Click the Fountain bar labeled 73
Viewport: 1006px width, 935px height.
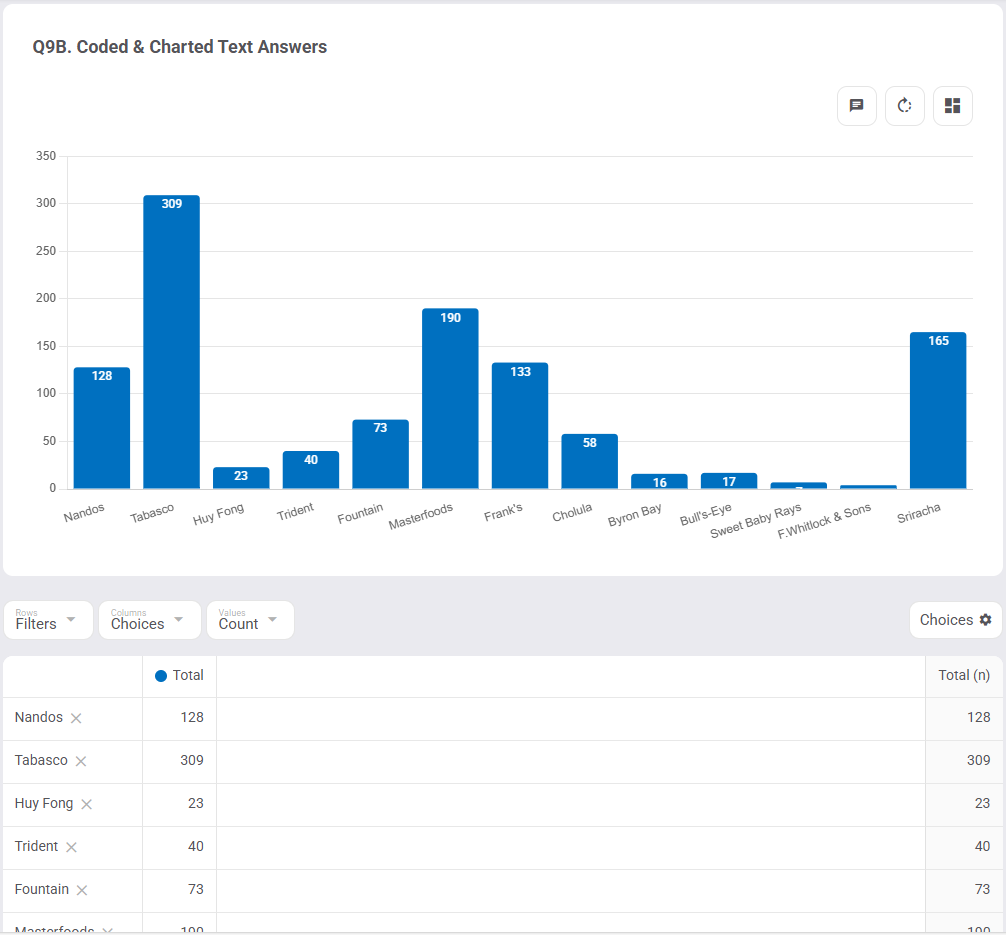[x=380, y=454]
